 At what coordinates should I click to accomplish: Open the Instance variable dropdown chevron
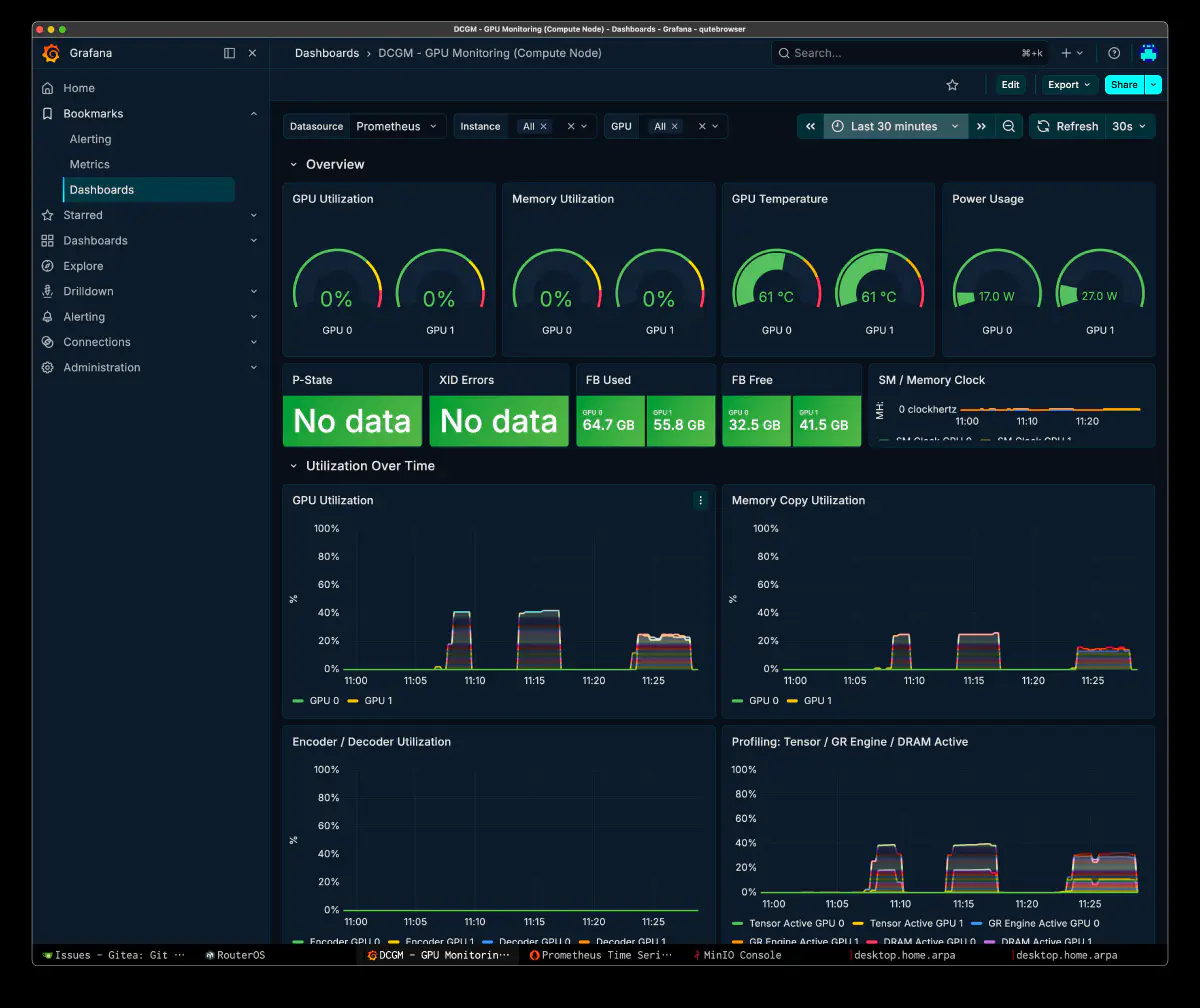586,127
